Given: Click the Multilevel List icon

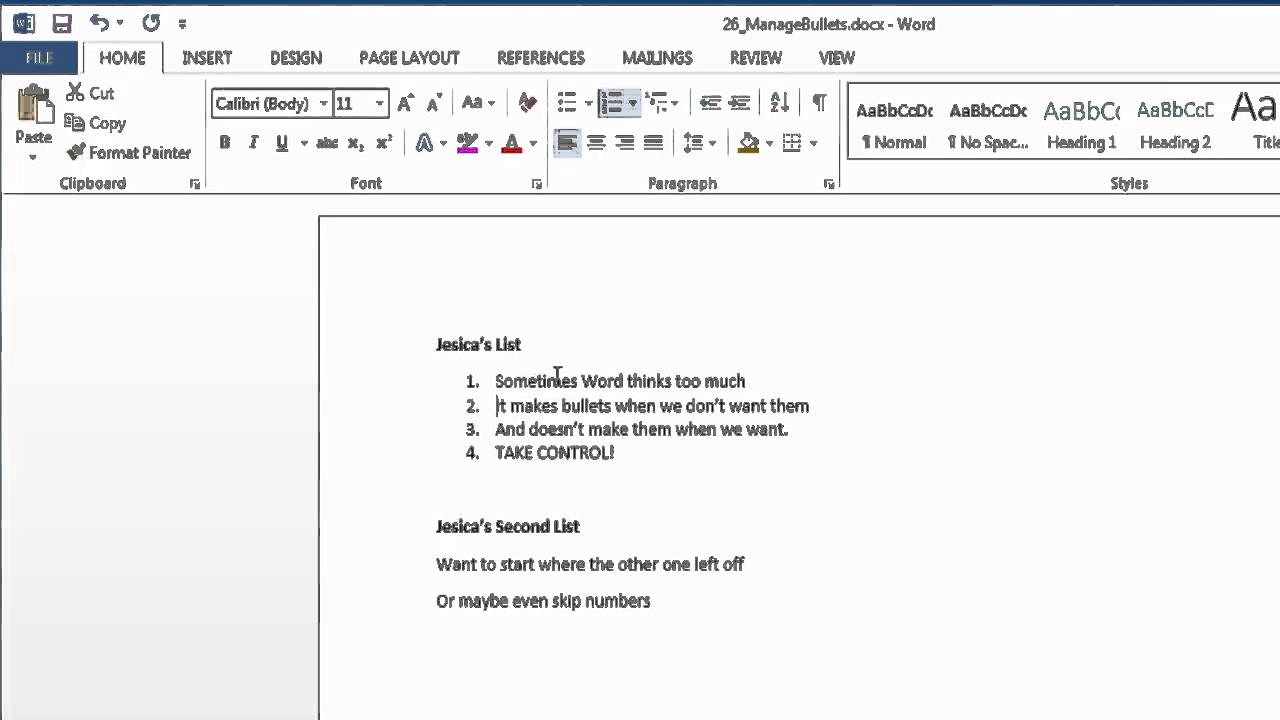Looking at the screenshot, I should tap(656, 103).
